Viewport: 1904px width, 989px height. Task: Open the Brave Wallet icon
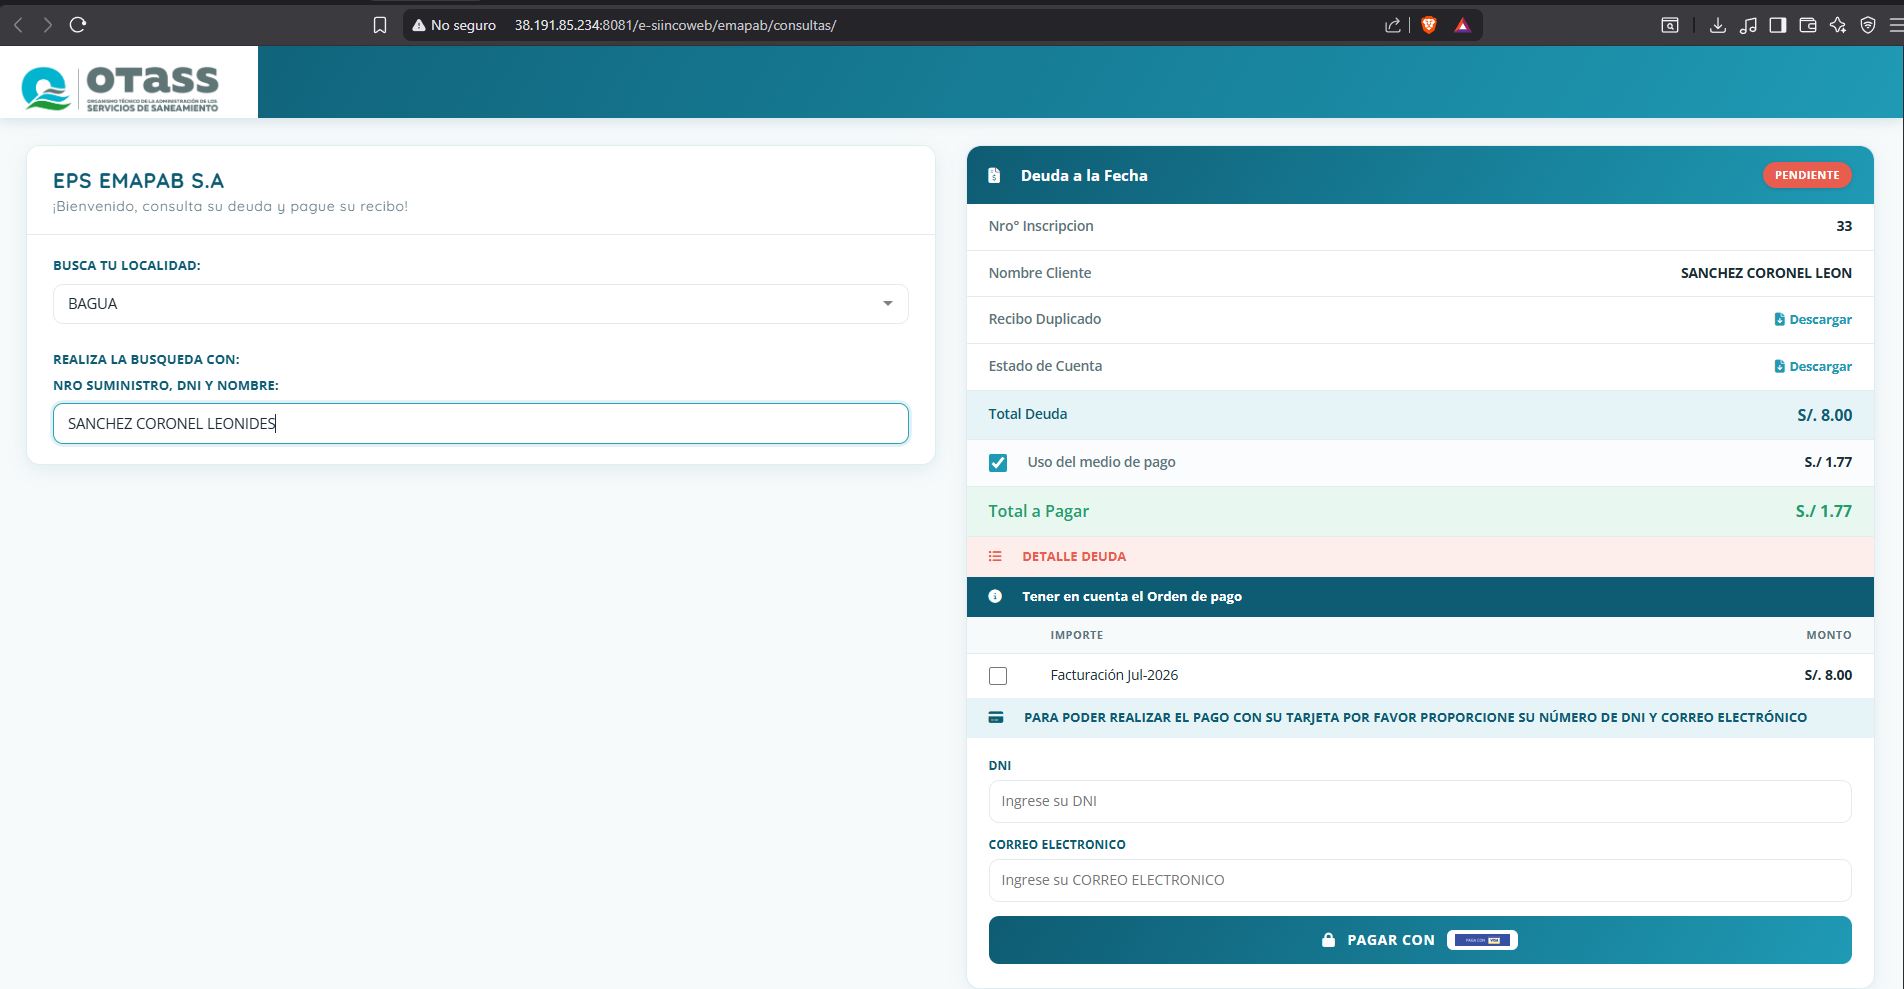point(1807,25)
